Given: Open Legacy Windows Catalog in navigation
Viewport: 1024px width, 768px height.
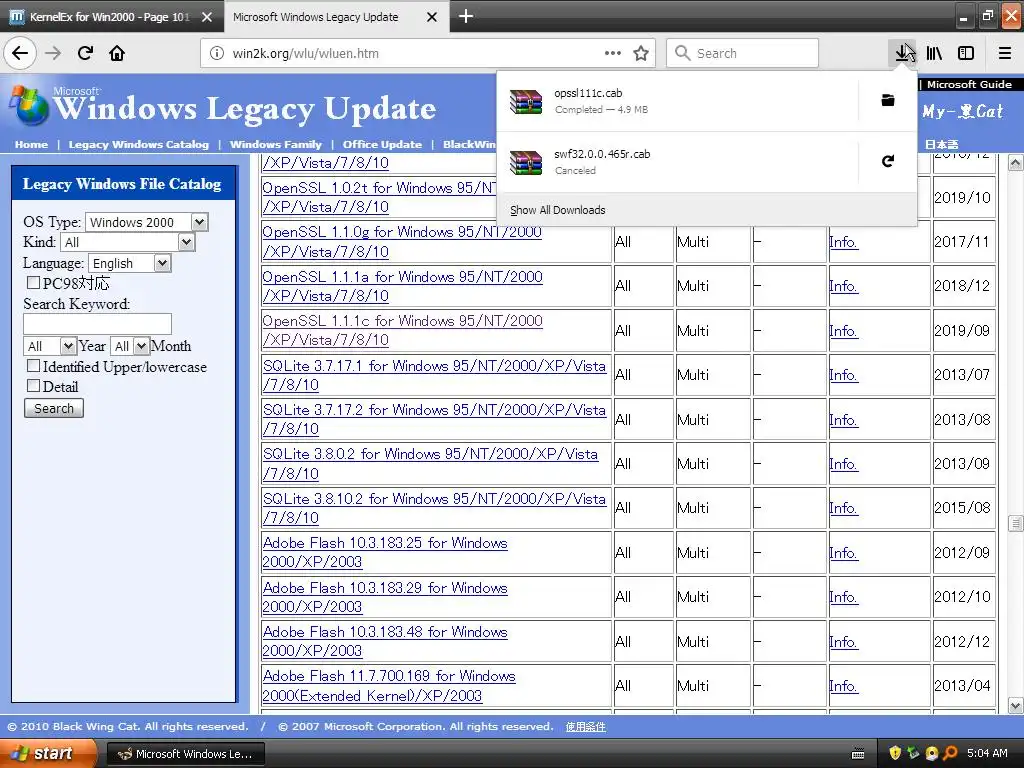Looking at the screenshot, I should pyautogui.click(x=138, y=144).
